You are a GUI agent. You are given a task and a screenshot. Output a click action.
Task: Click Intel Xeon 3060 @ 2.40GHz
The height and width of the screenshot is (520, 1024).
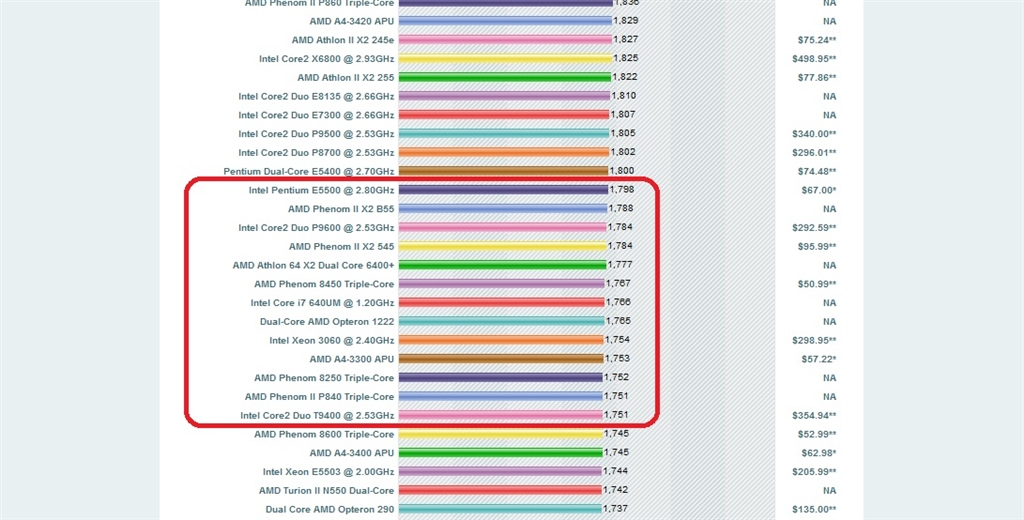332,341
